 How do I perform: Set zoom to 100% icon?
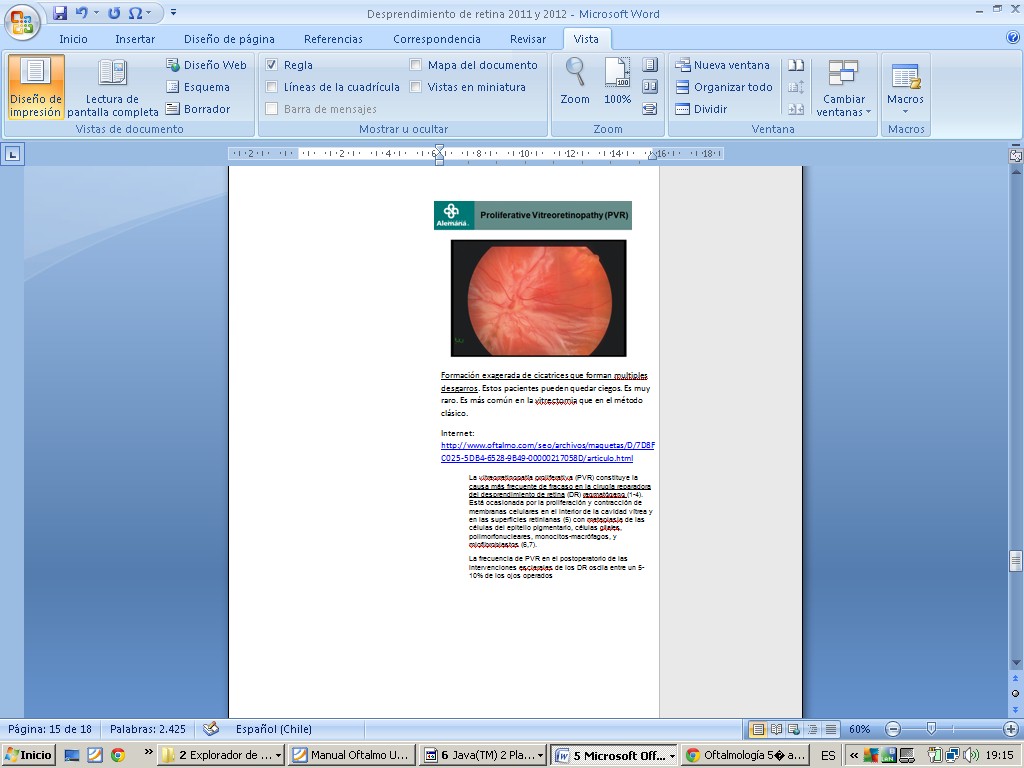click(x=617, y=72)
